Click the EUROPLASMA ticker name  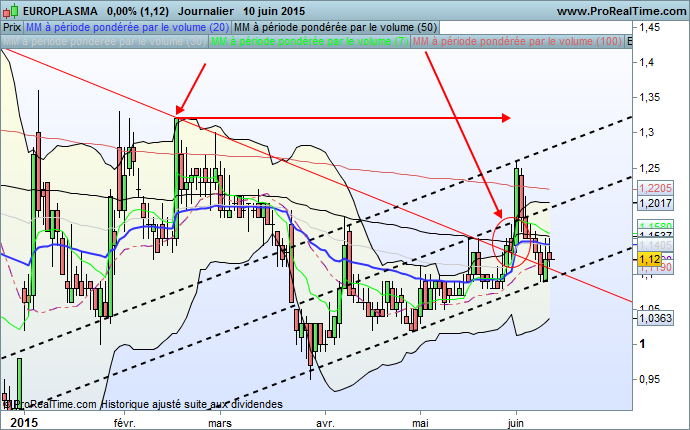pyautogui.click(x=60, y=11)
